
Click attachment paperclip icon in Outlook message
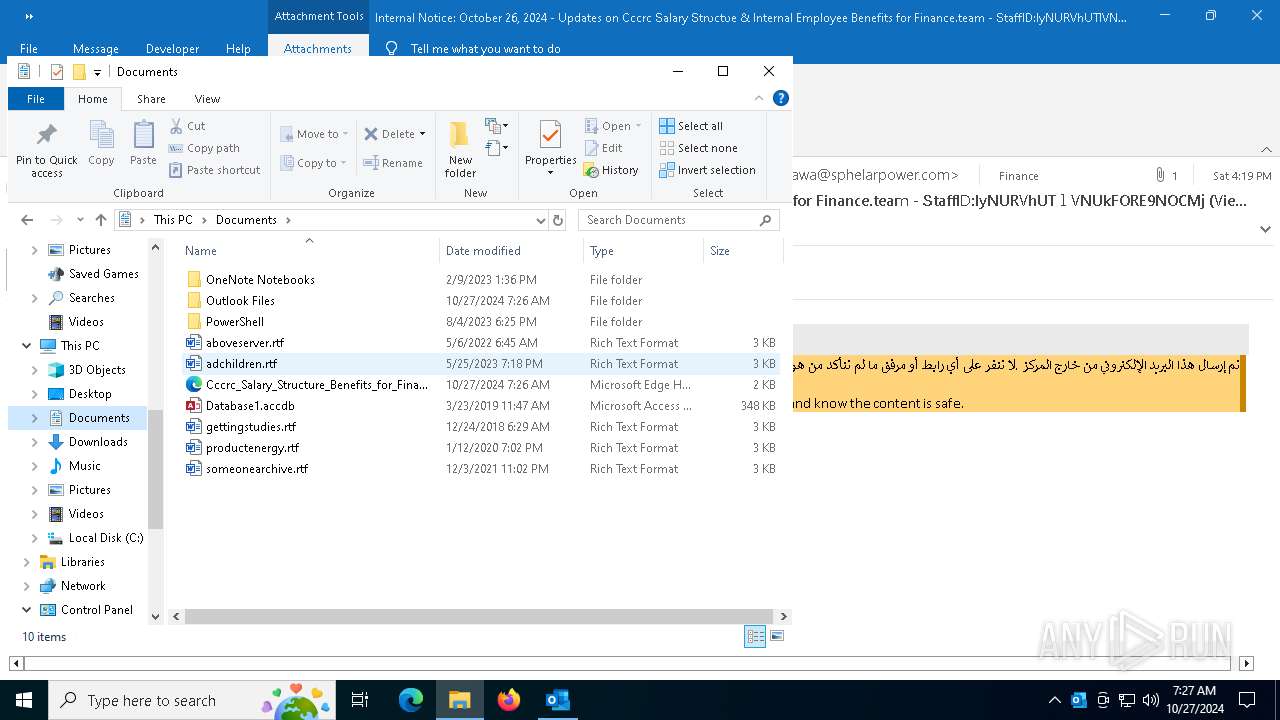[1160, 175]
